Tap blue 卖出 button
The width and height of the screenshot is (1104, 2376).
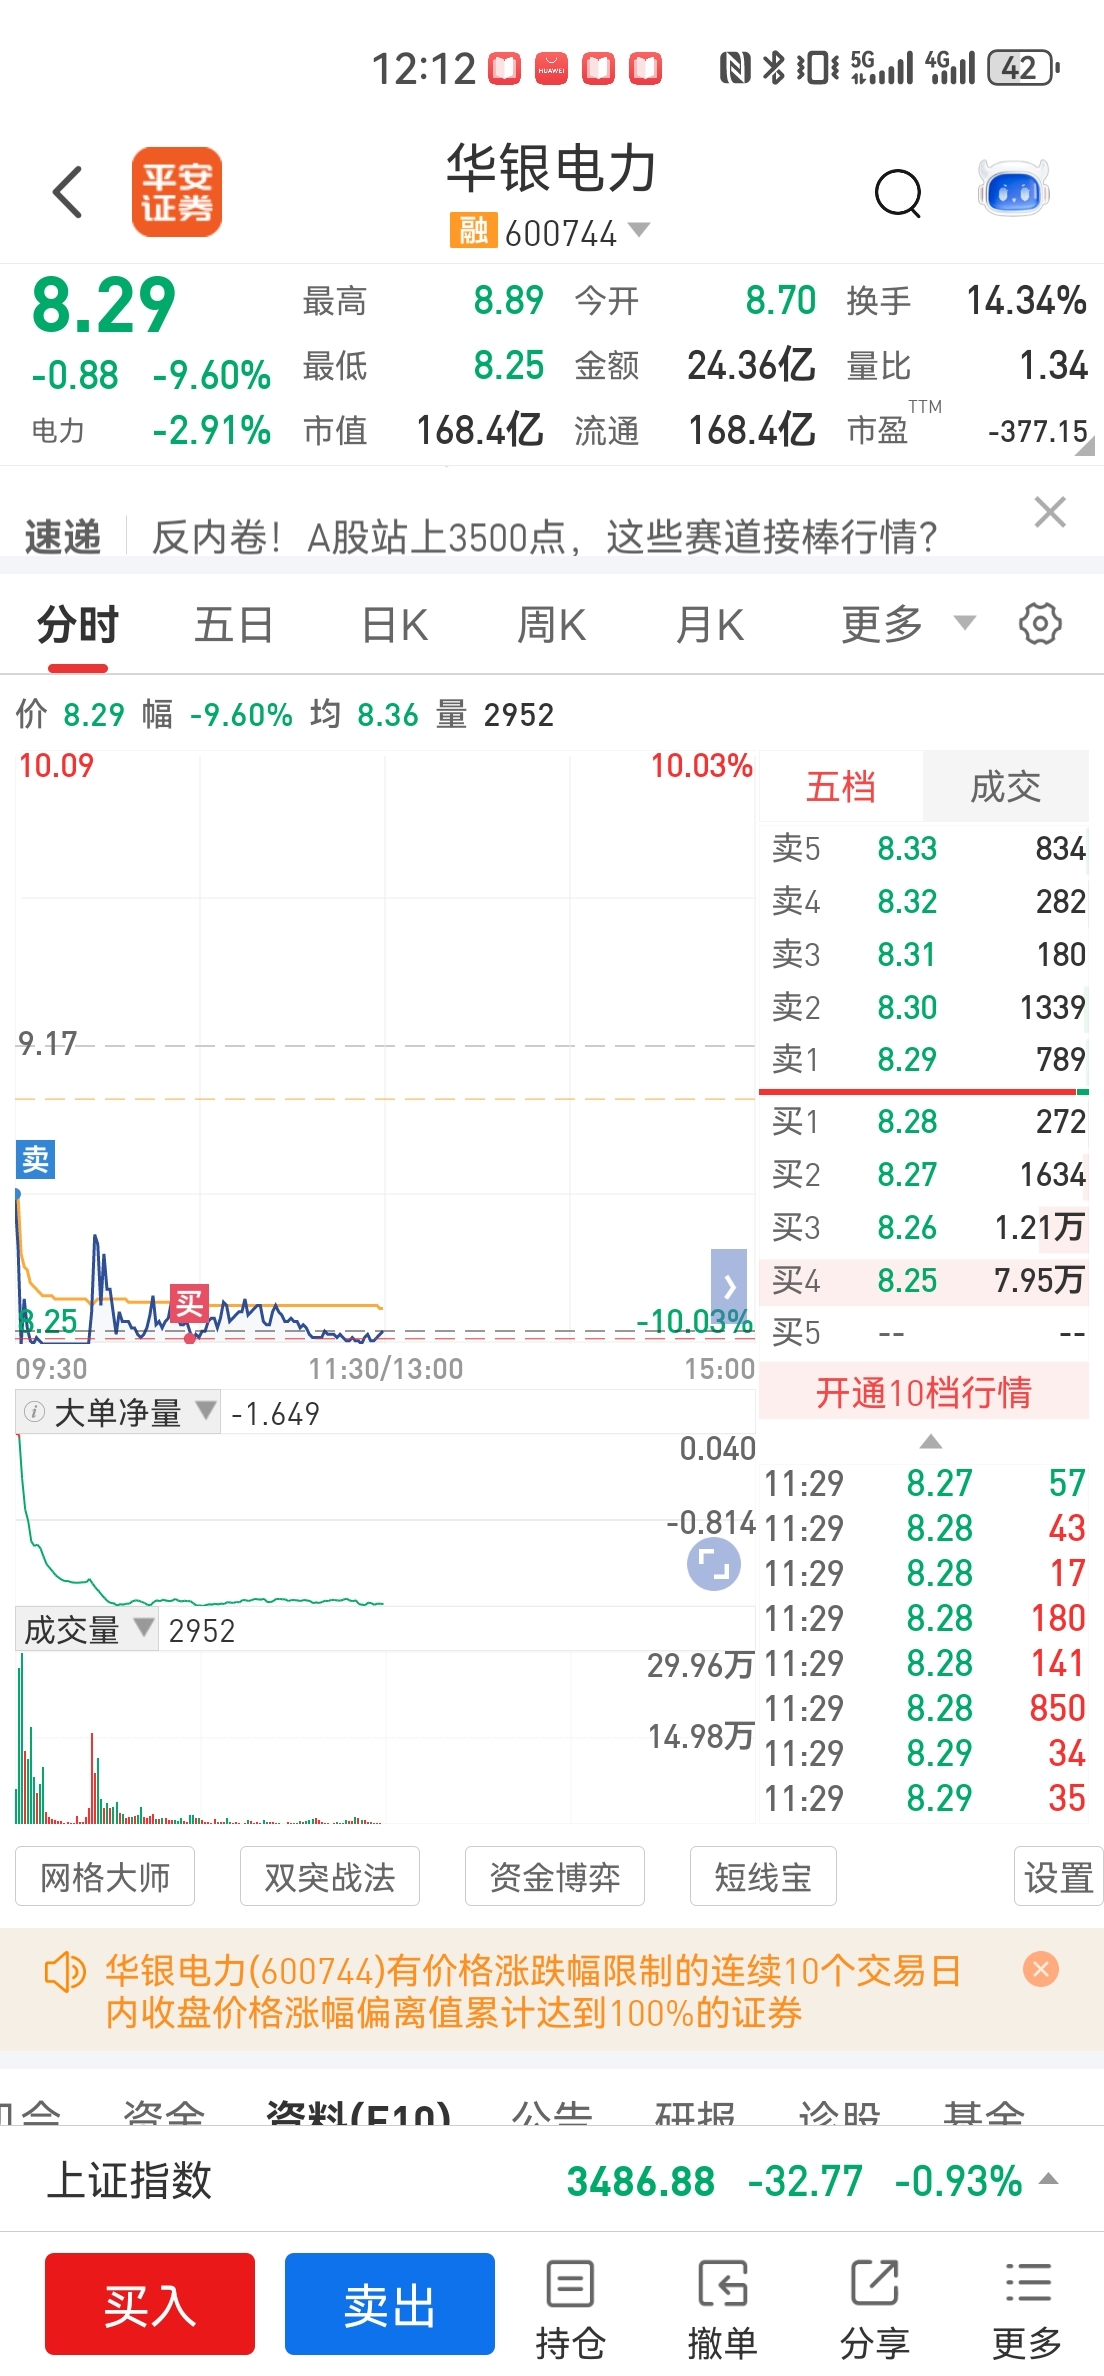point(390,2304)
